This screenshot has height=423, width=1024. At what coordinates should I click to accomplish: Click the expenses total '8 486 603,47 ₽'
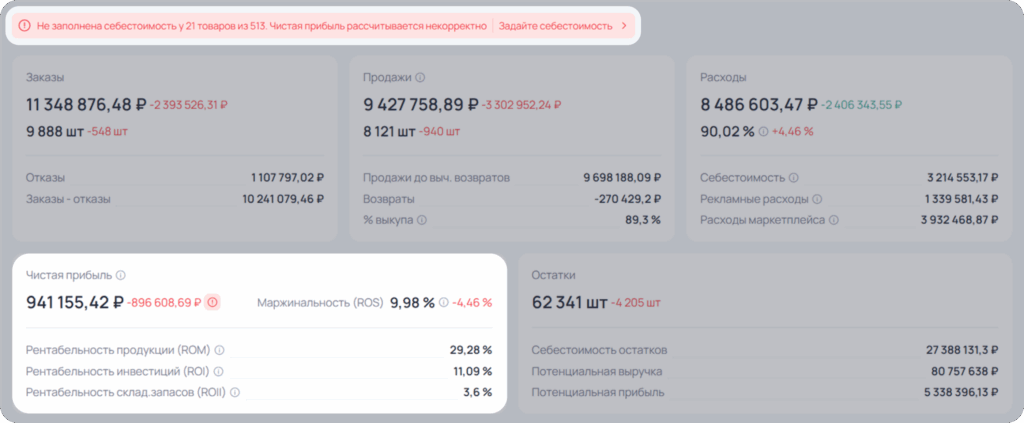pyautogui.click(x=759, y=104)
